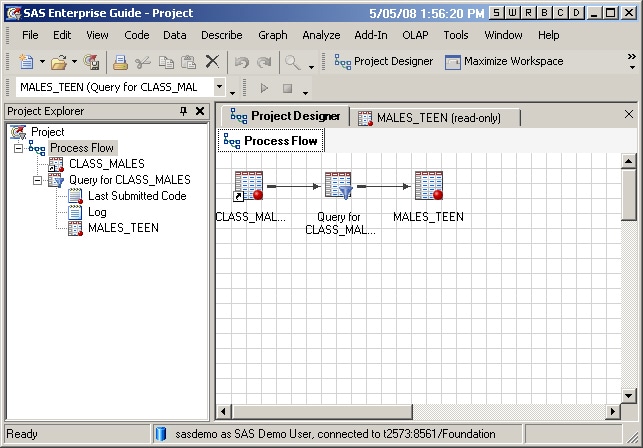The height and width of the screenshot is (448, 643).
Task: Pin the Project Explorer panel
Action: (183, 111)
